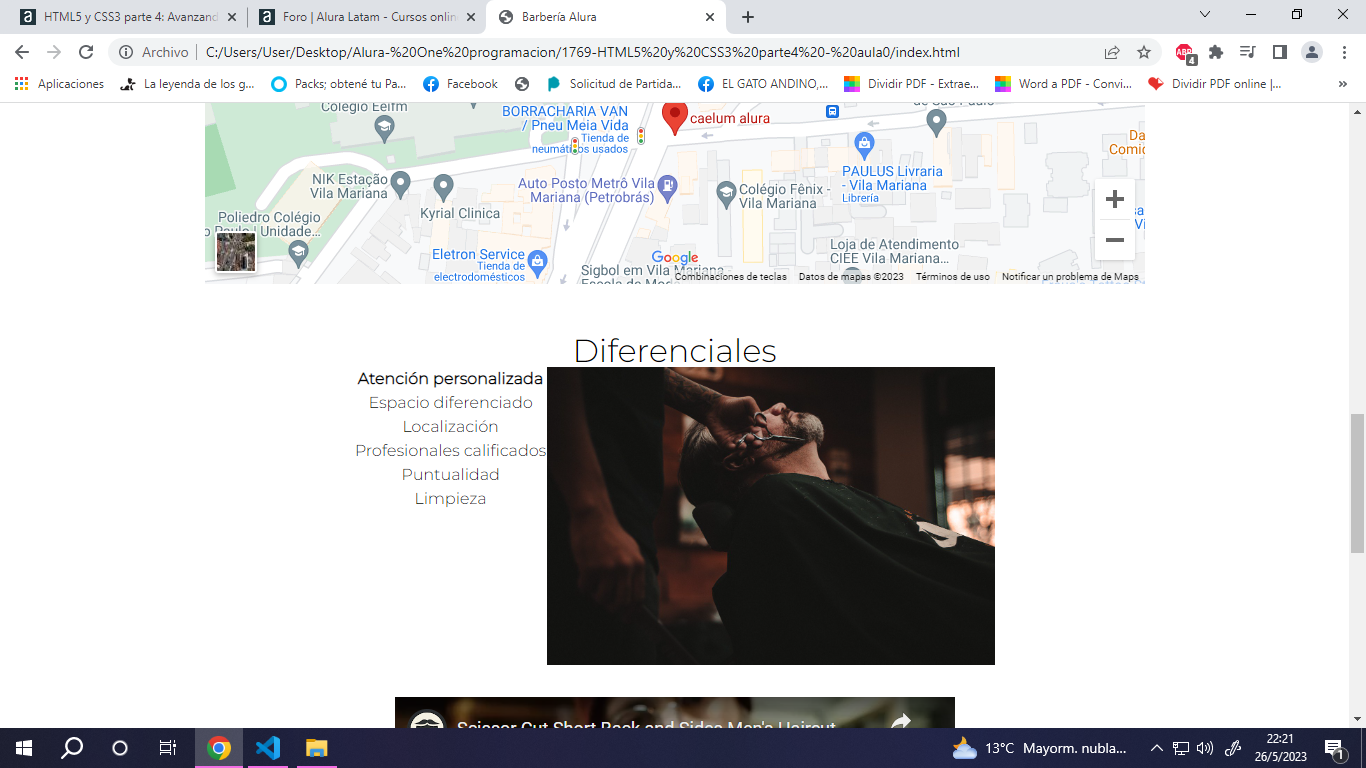Select the Espacio diferenciado item
1366x768 pixels.
coord(450,403)
